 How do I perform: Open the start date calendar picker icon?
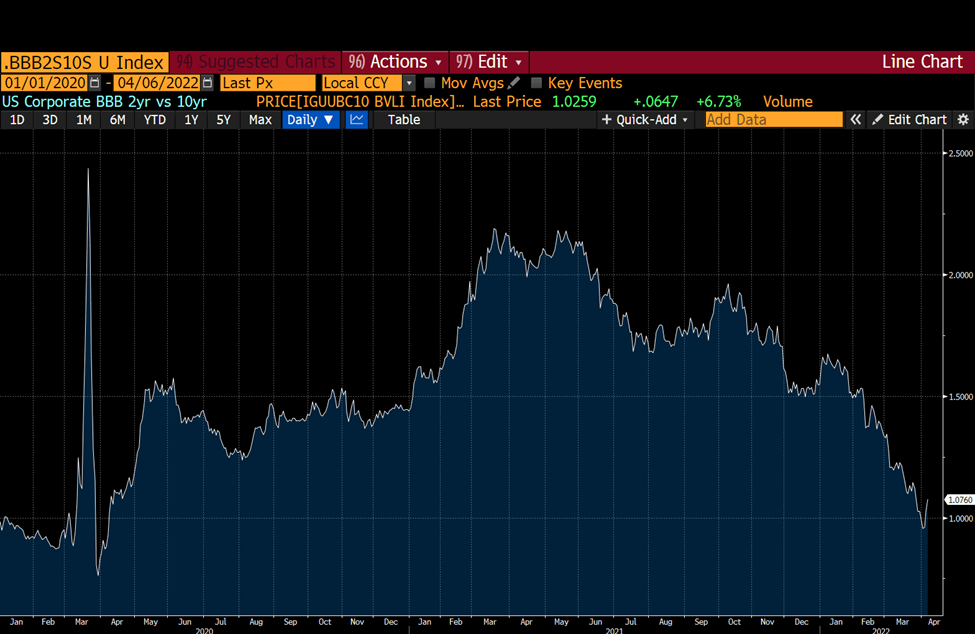95,83
